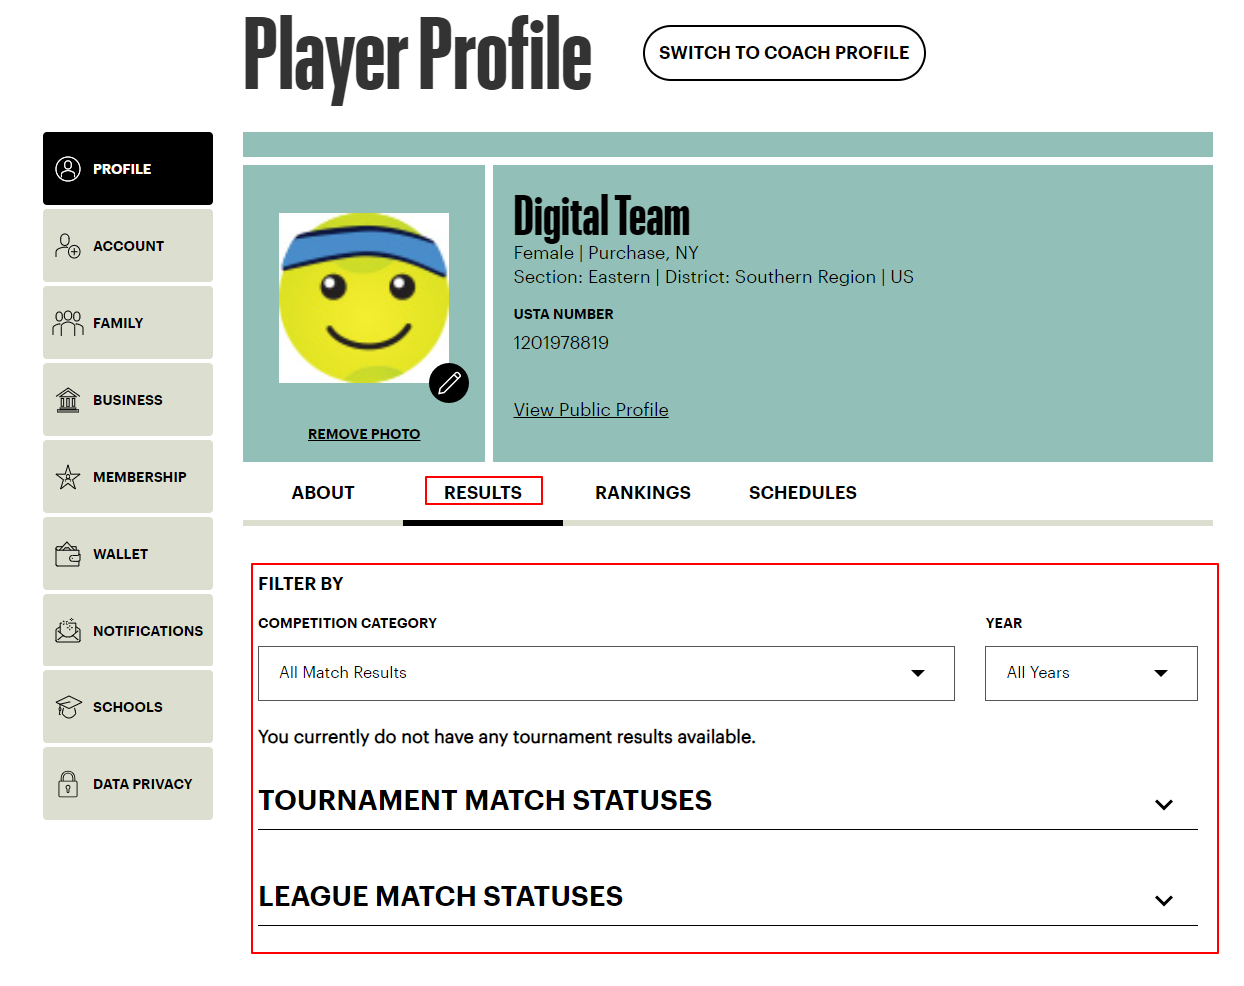Click the Data Privacy padlock icon
The width and height of the screenshot is (1244, 986).
click(68, 784)
